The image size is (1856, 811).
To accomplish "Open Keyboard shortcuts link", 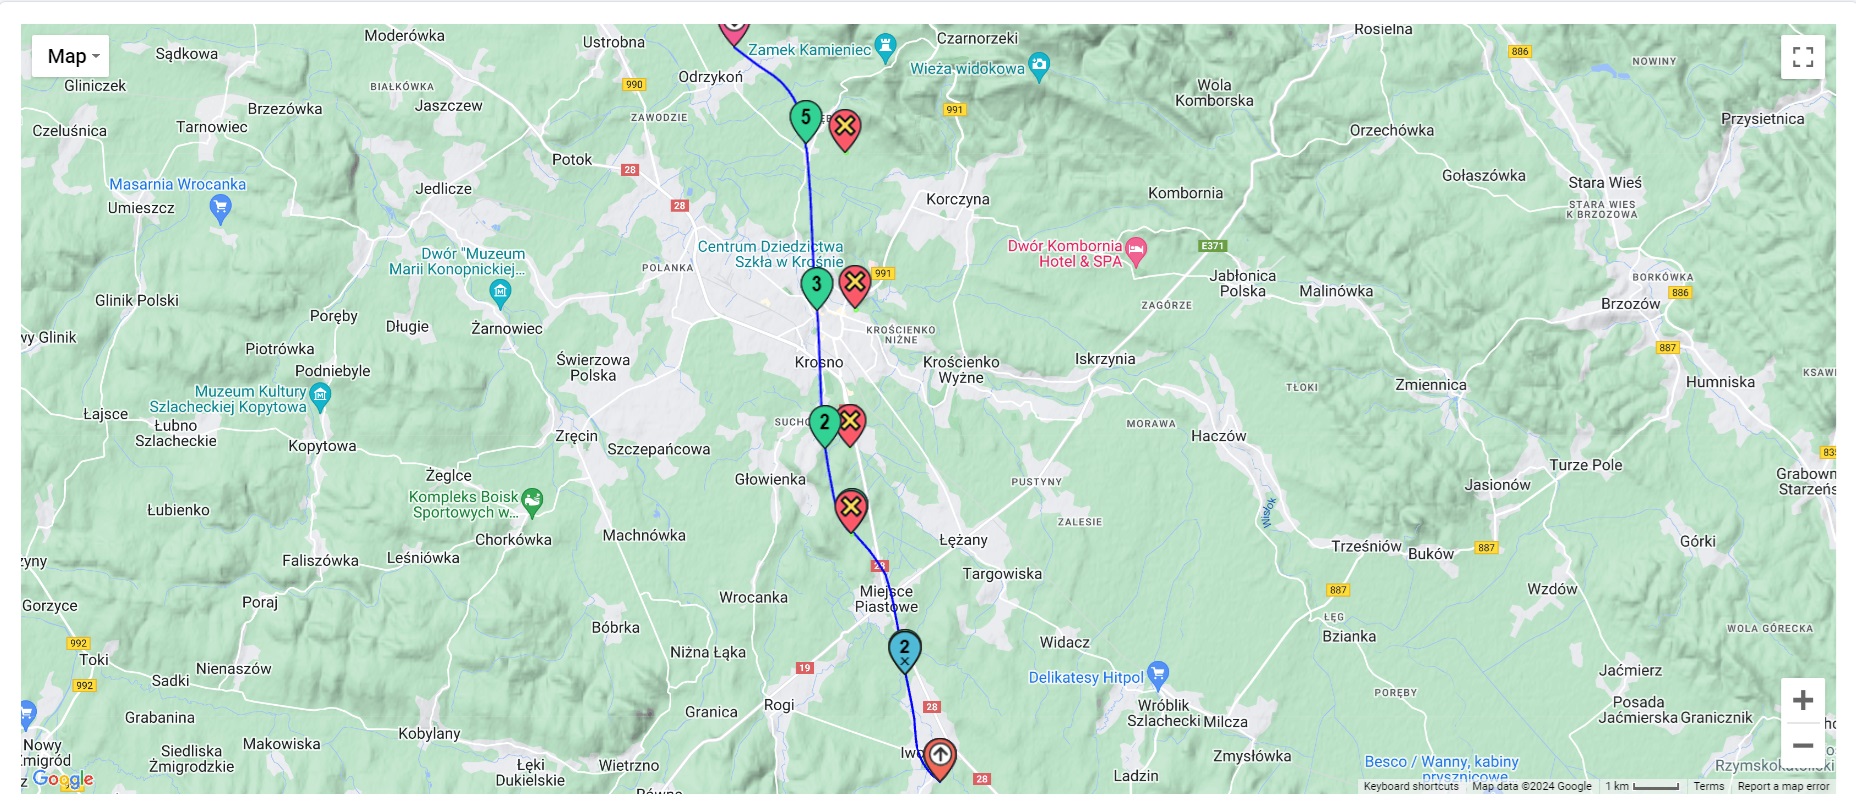I will pos(1410,786).
